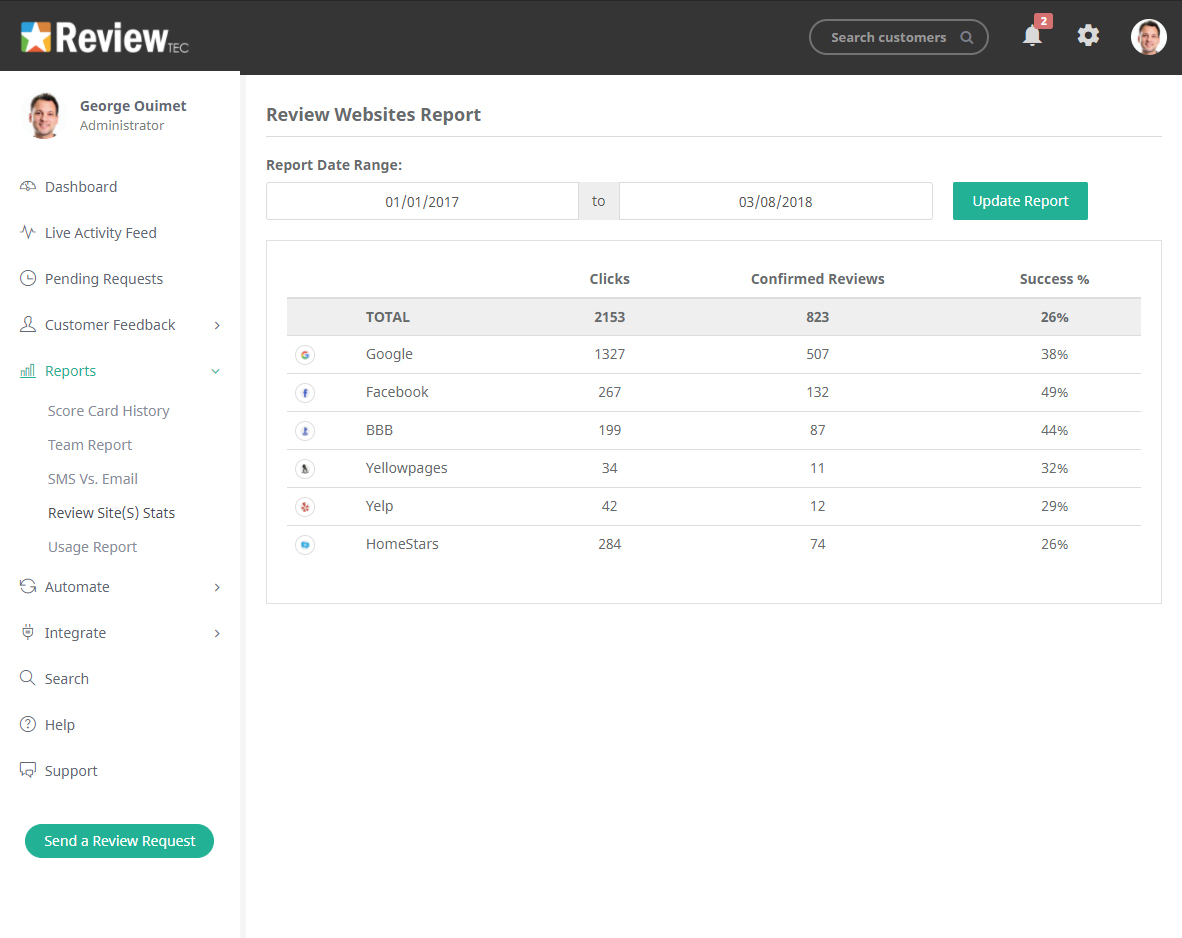Image resolution: width=1182 pixels, height=938 pixels.
Task: Click the Facebook site icon in table
Action: point(305,393)
